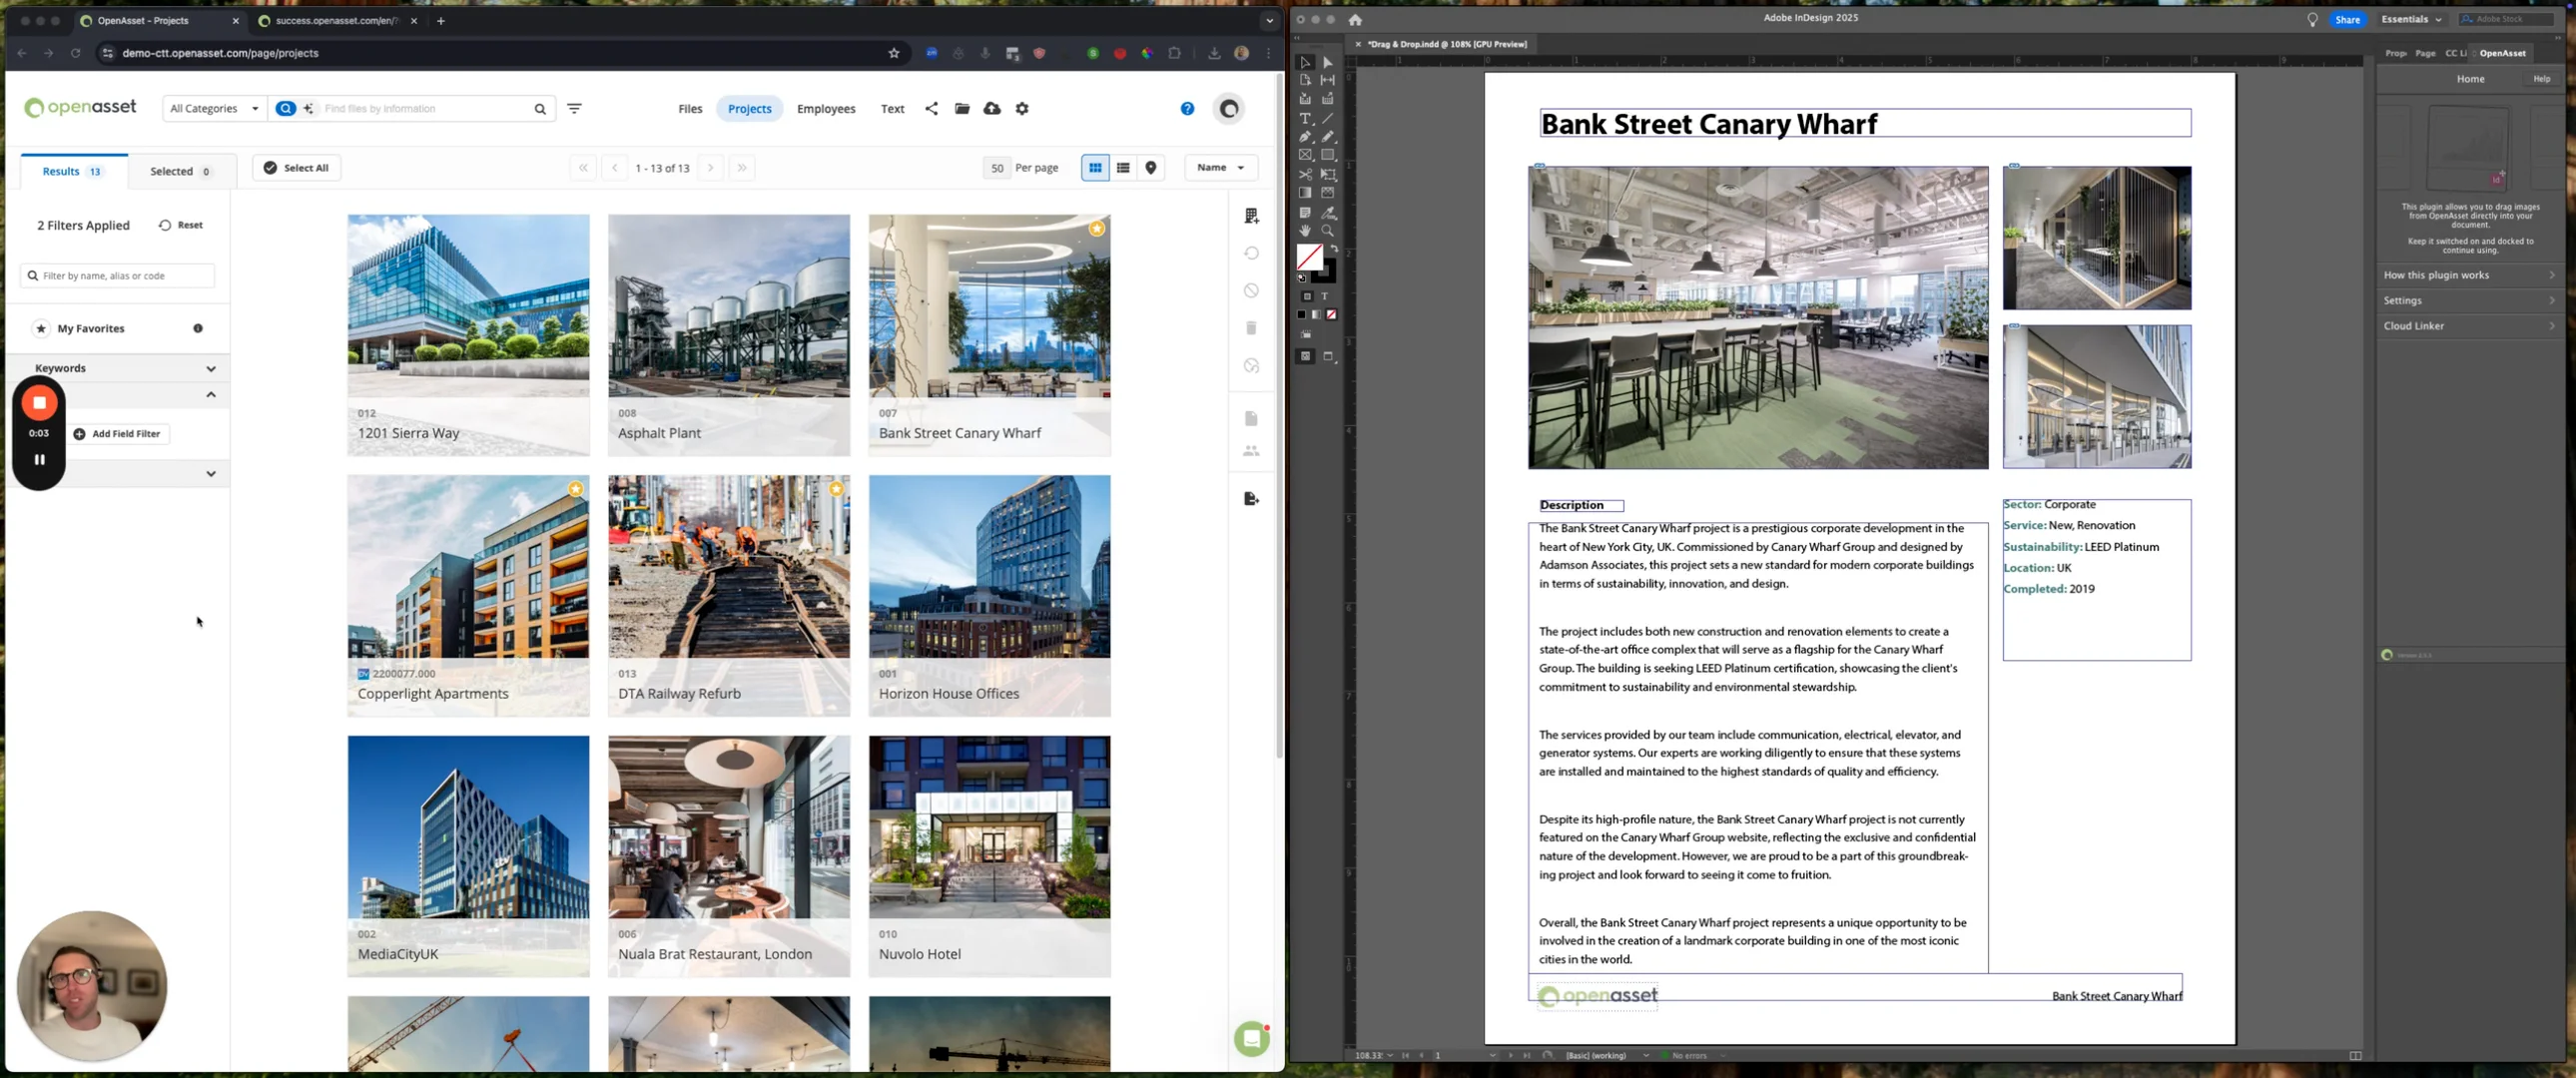Screen dimensions: 2576x1078
Task: Pick the Pen tool in toolbox
Action: coord(1305,136)
